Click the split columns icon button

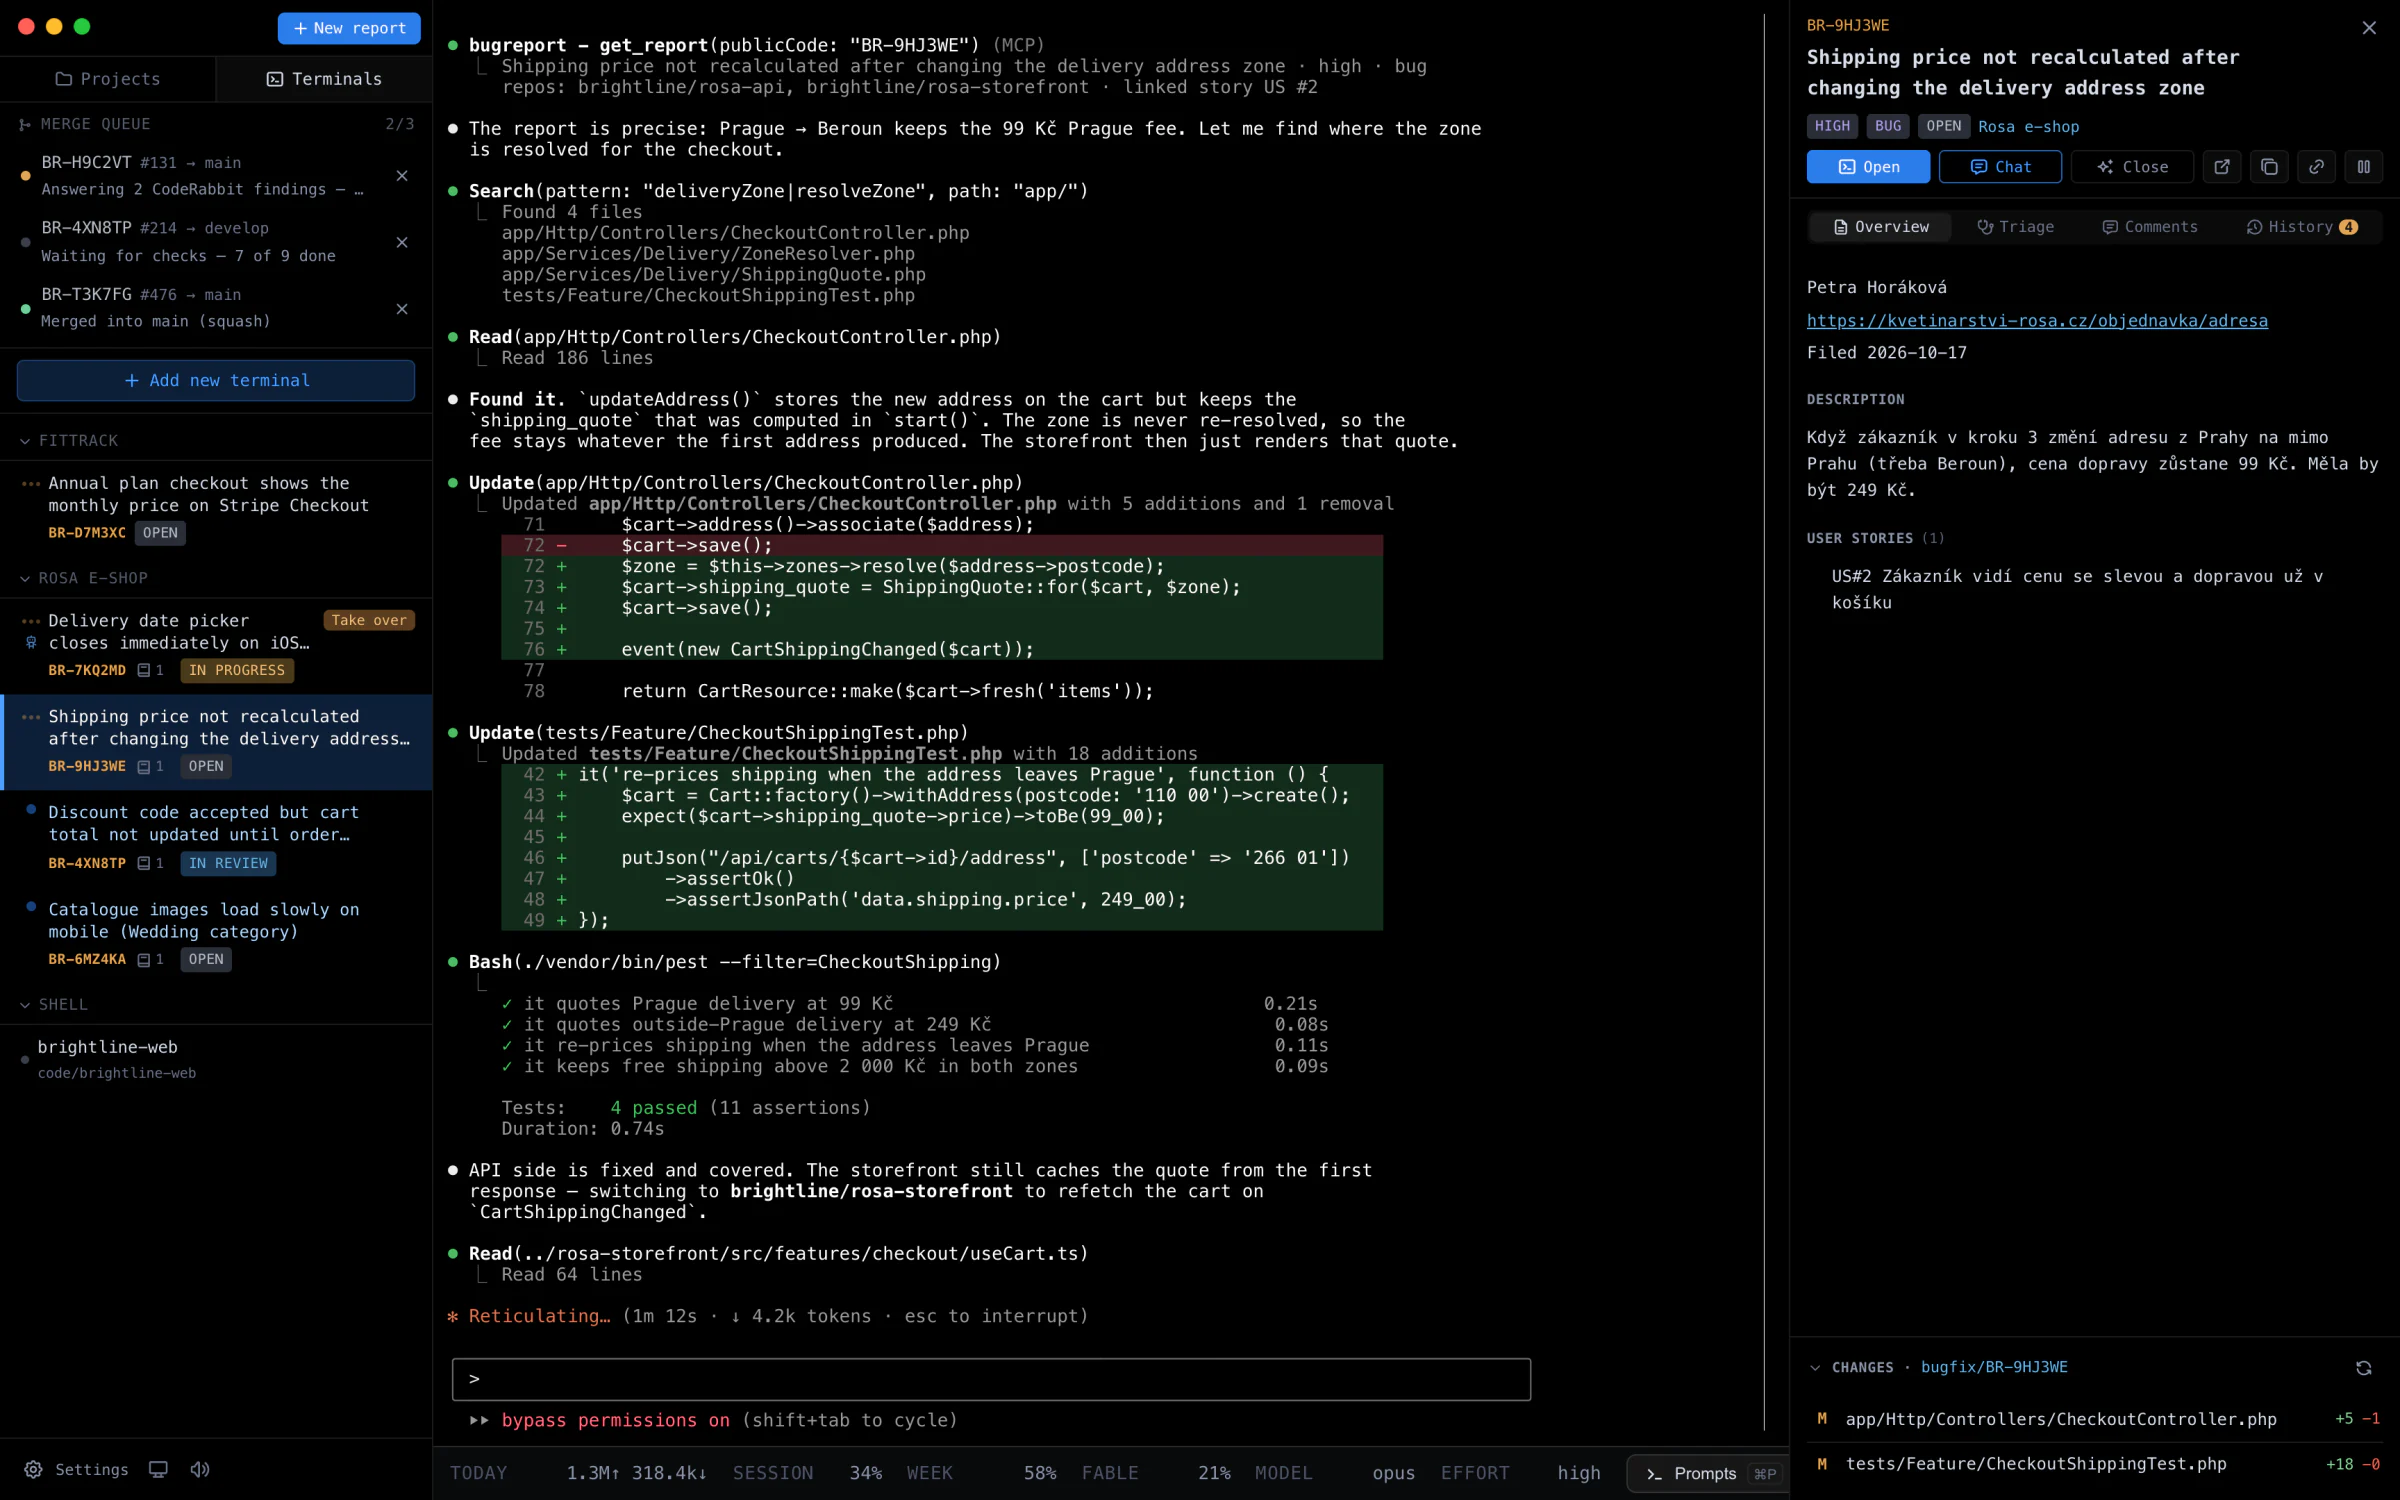[x=2364, y=167]
